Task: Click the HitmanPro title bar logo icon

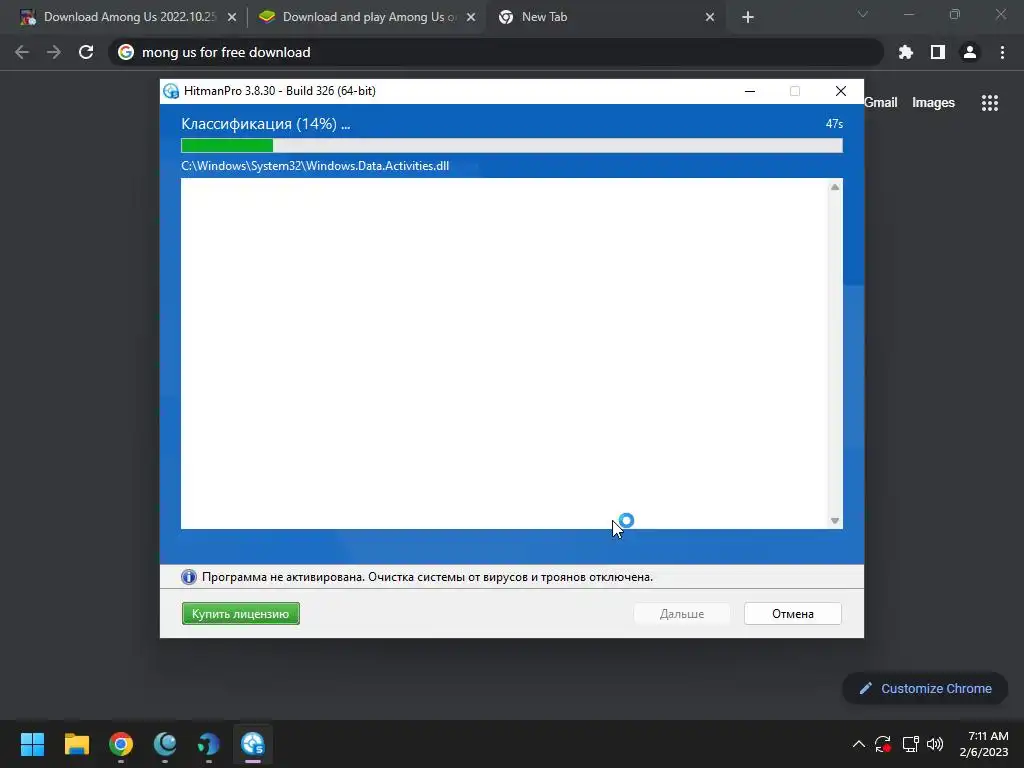Action: [x=171, y=91]
